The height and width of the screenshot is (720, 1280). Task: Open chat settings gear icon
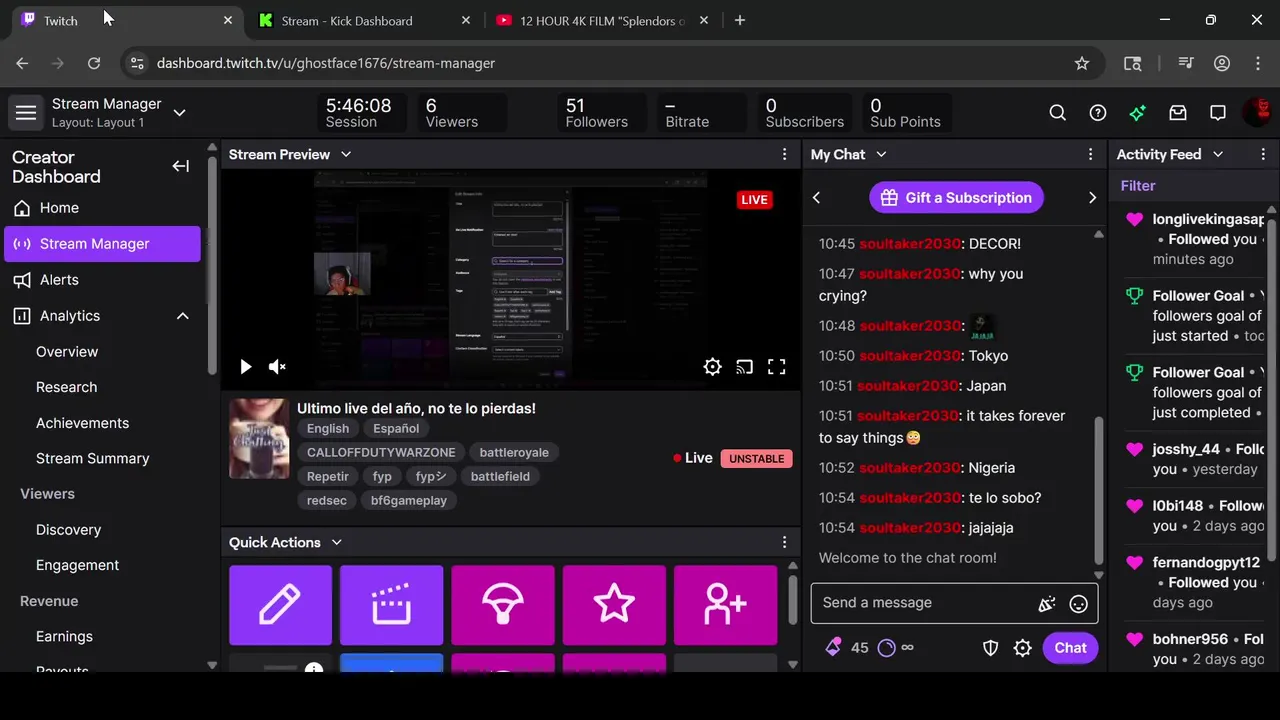(1022, 648)
